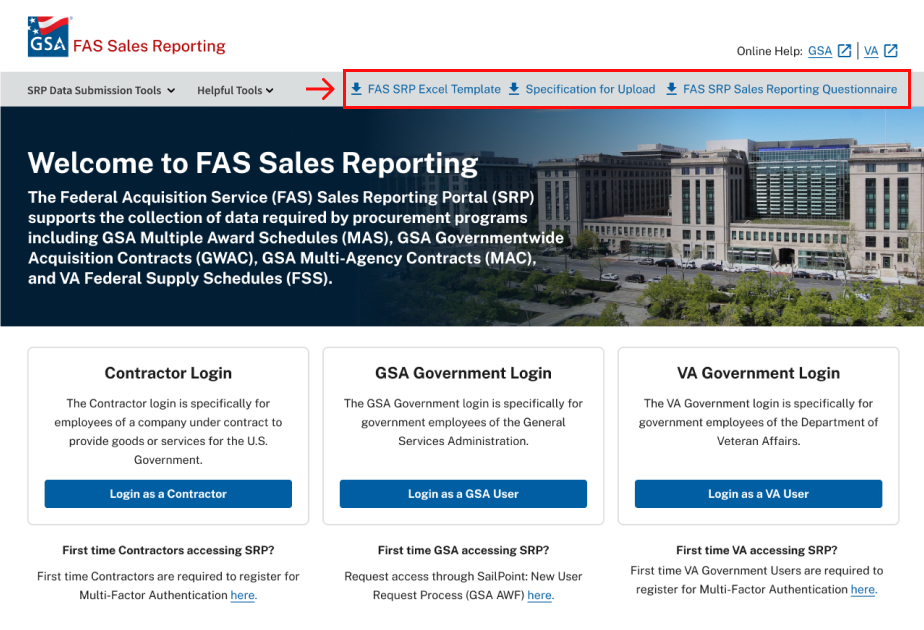Click the Contractor Login heading
The image size is (924, 630).
click(168, 373)
